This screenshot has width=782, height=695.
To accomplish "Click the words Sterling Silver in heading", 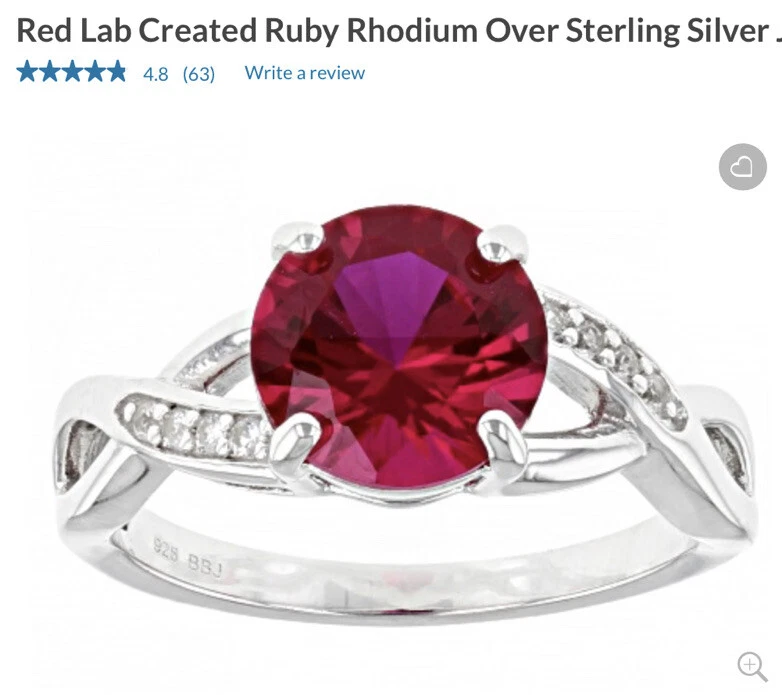I will (667, 30).
